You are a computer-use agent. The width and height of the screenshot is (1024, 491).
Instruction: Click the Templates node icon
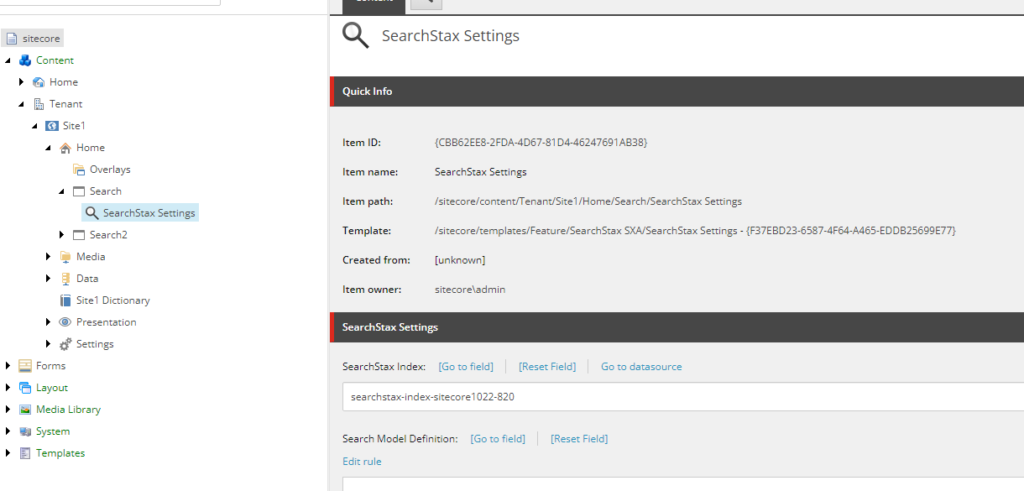tap(25, 453)
